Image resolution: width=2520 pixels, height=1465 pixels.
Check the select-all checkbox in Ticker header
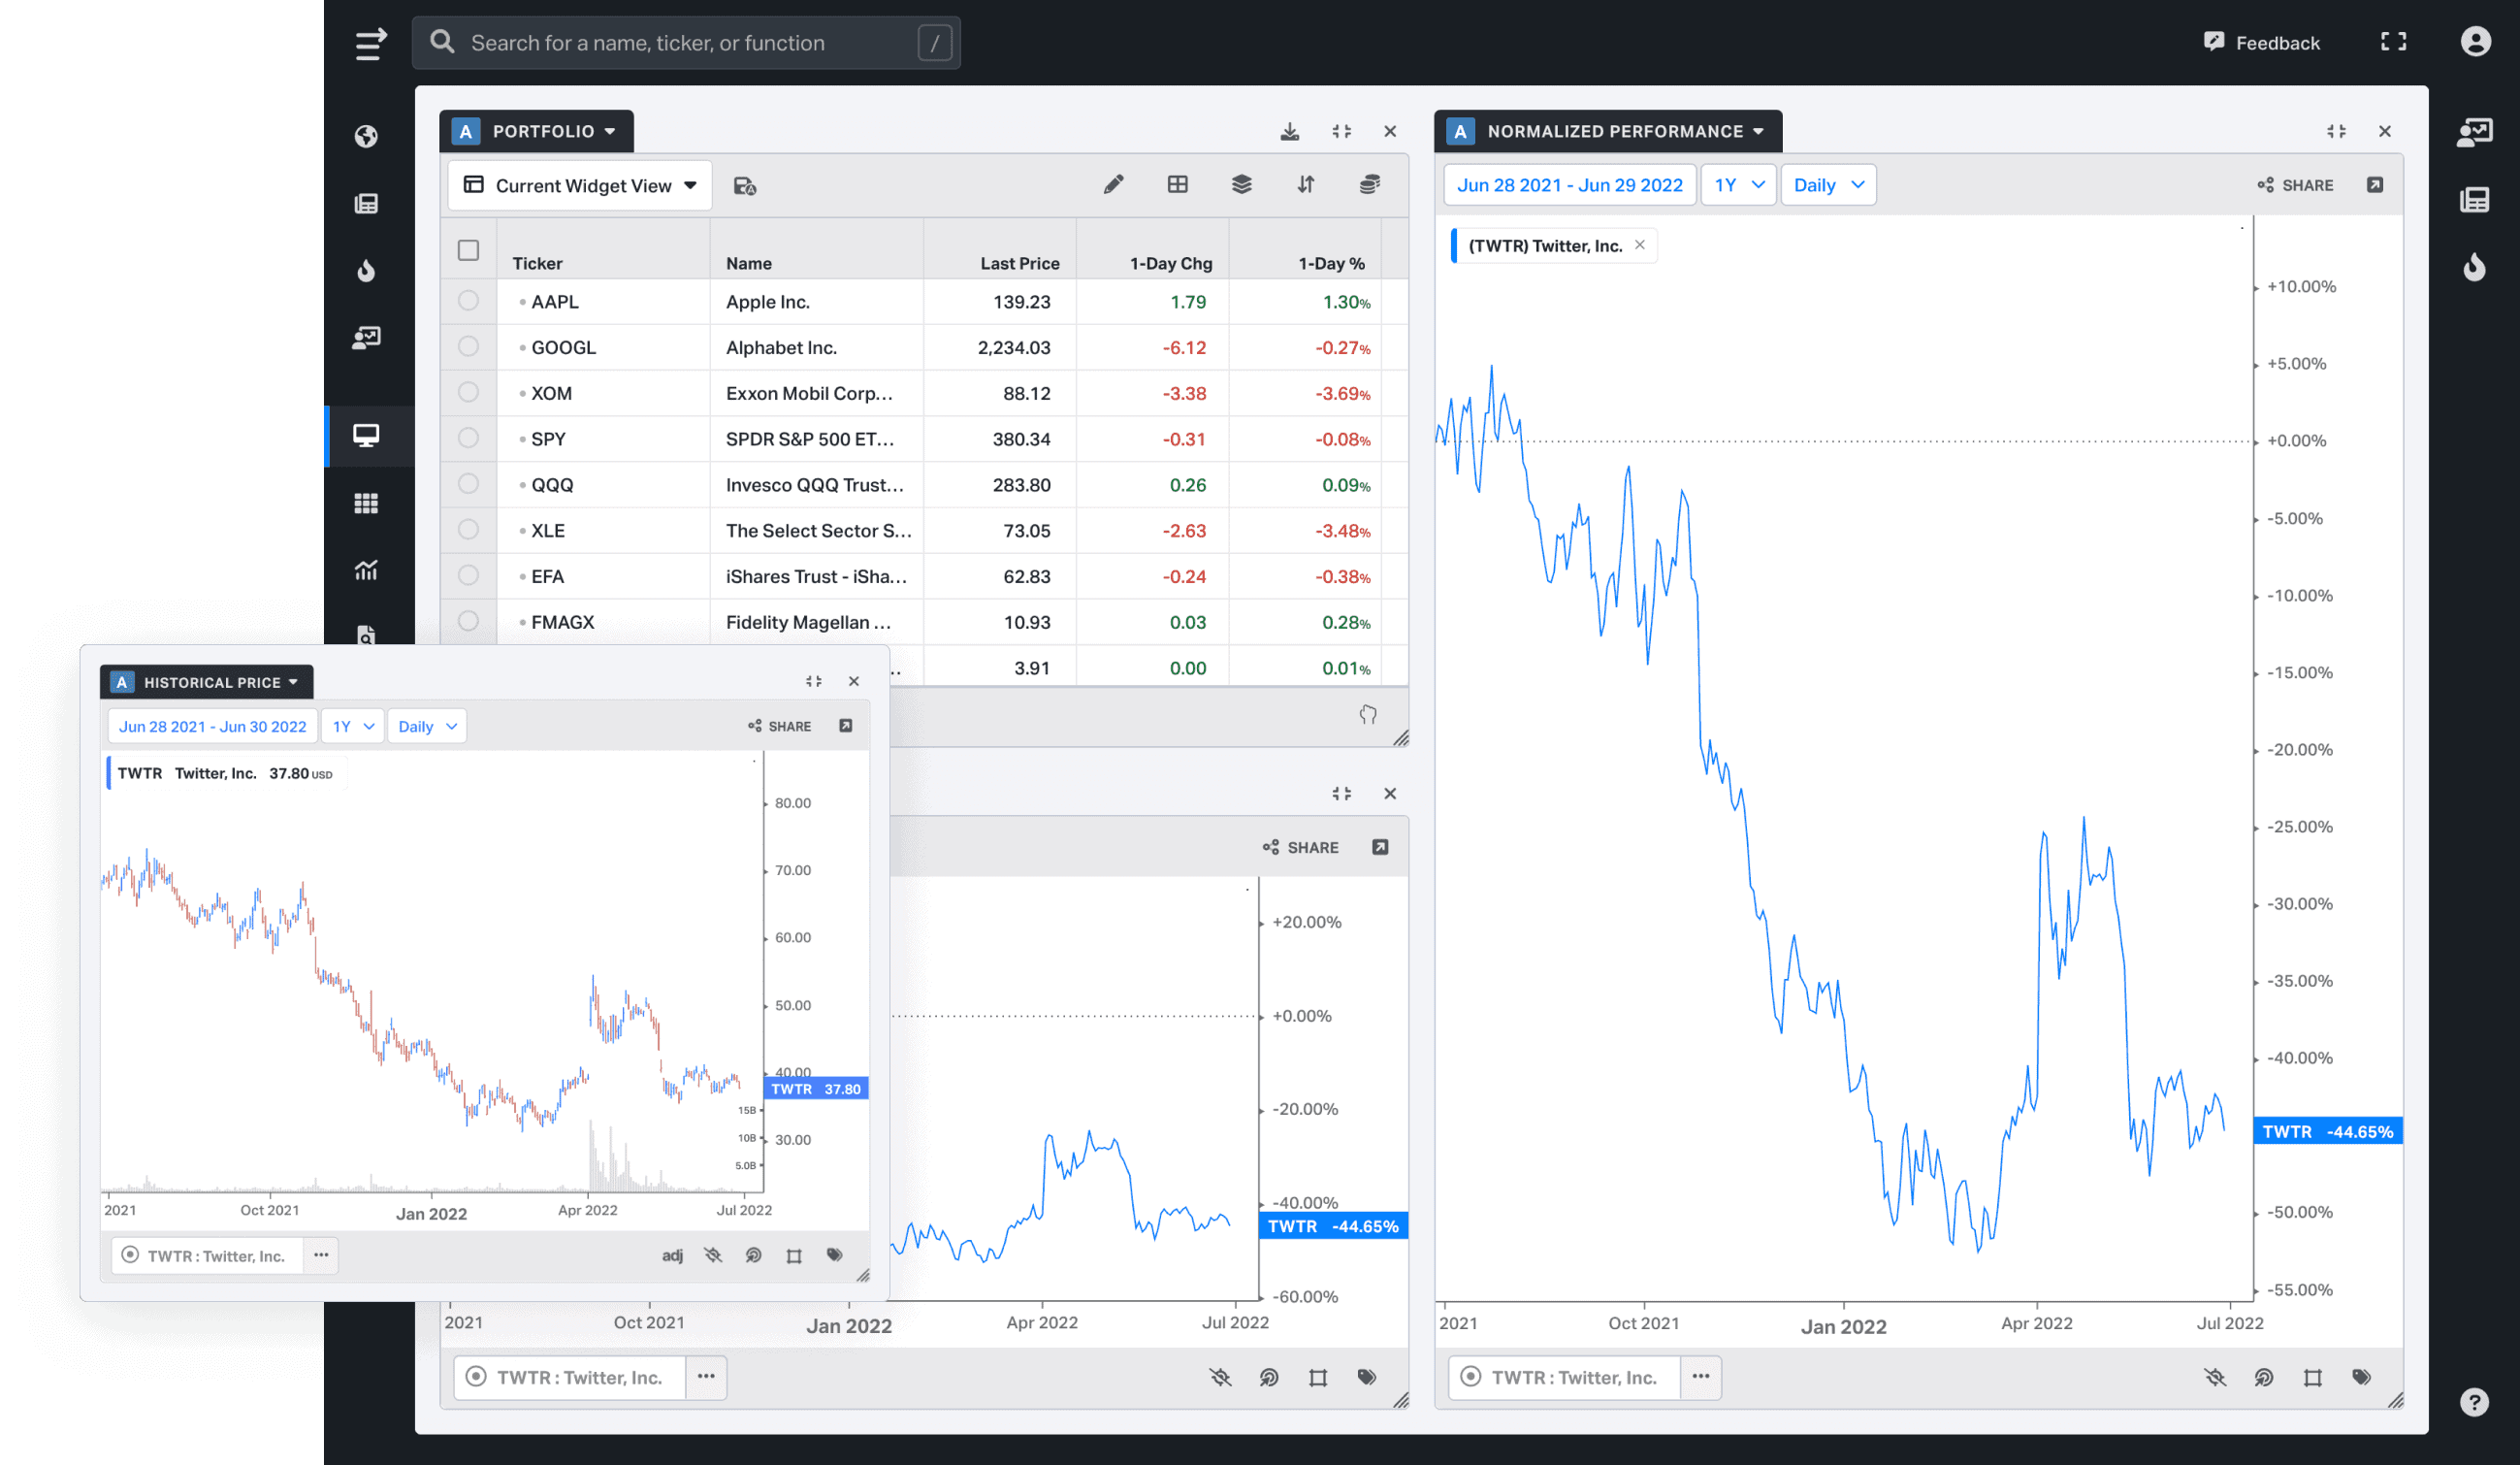[468, 250]
